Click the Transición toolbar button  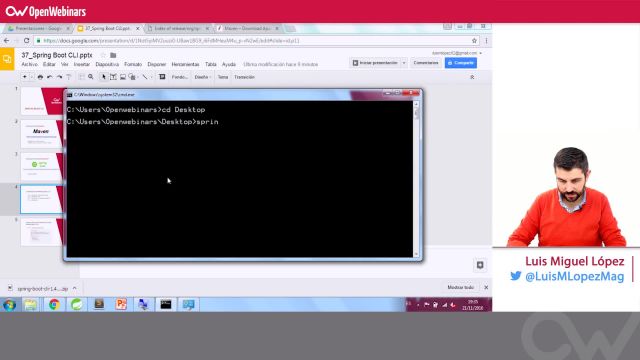pos(244,77)
